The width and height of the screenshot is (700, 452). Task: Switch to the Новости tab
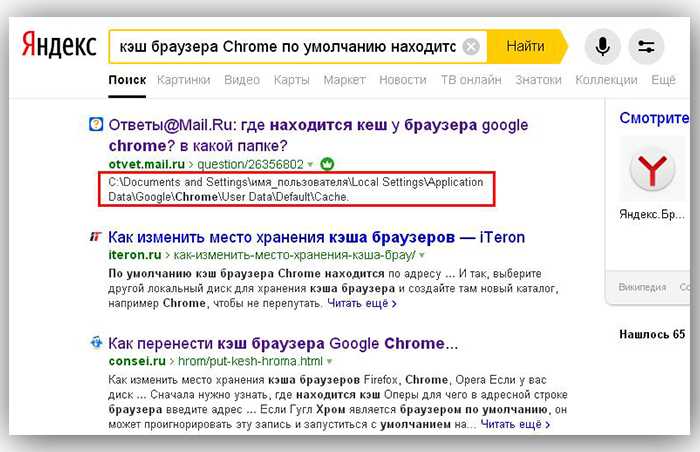click(403, 80)
